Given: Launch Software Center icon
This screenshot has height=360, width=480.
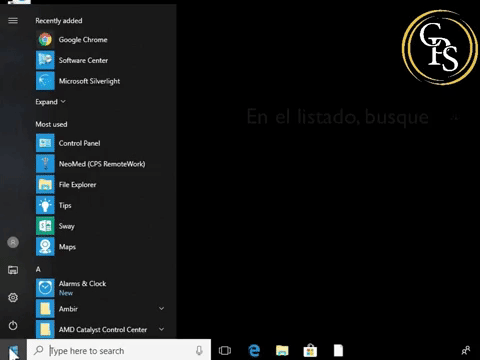Looking at the screenshot, I should (x=45, y=60).
